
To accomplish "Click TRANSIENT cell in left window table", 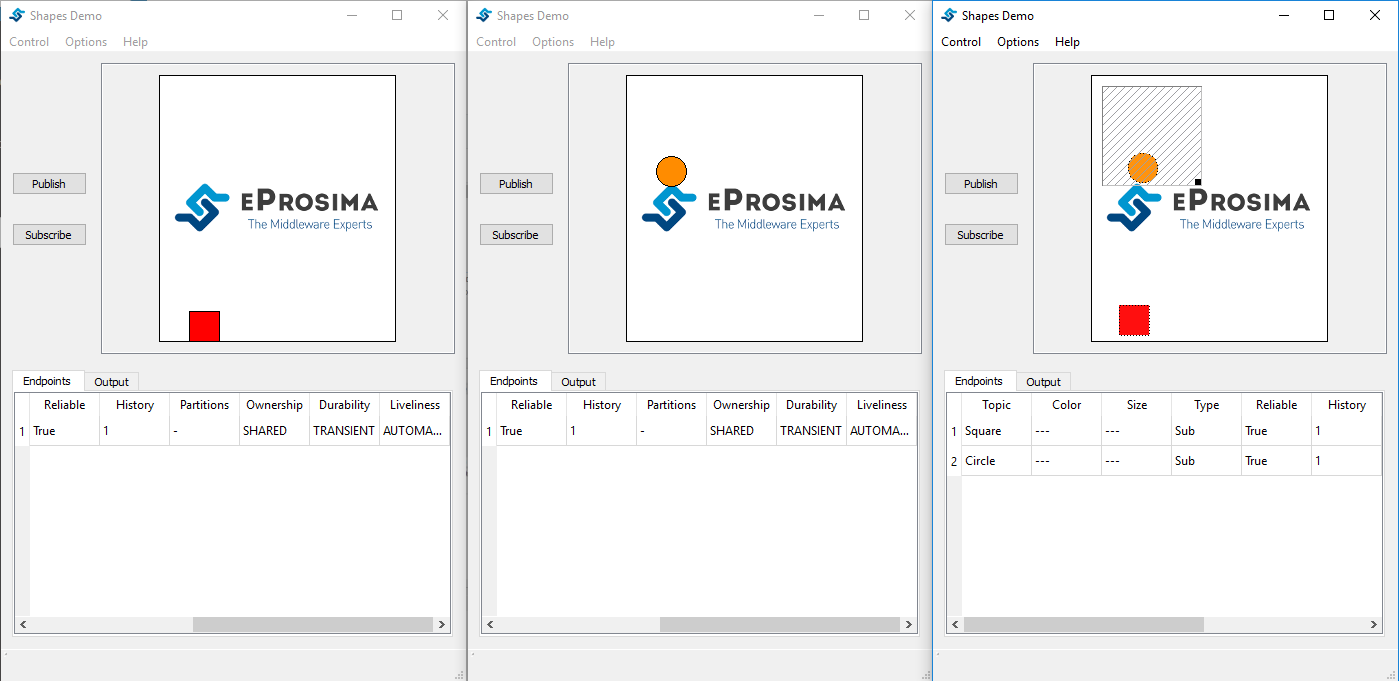I will pyautogui.click(x=344, y=431).
